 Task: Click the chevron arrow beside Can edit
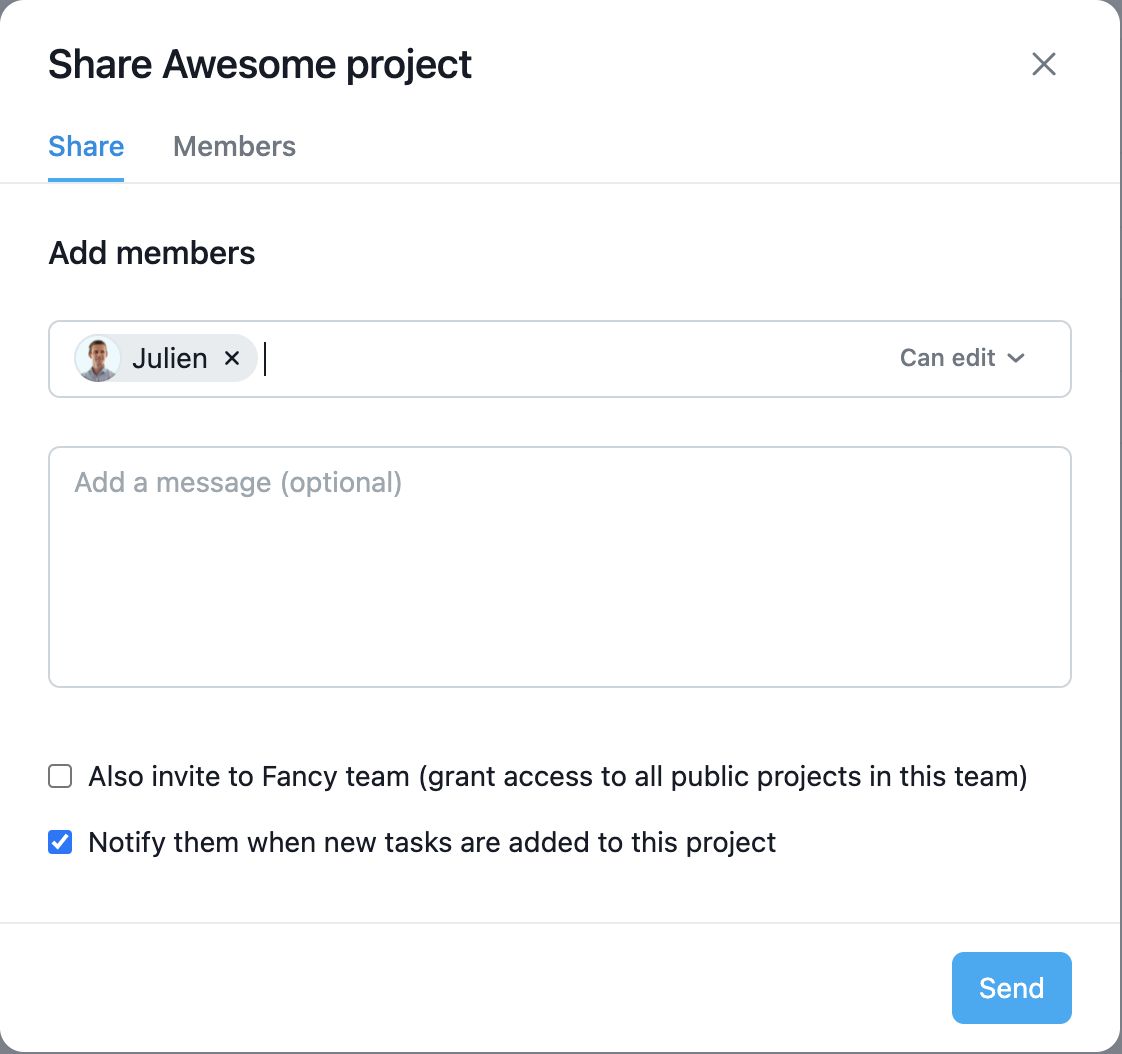1017,358
